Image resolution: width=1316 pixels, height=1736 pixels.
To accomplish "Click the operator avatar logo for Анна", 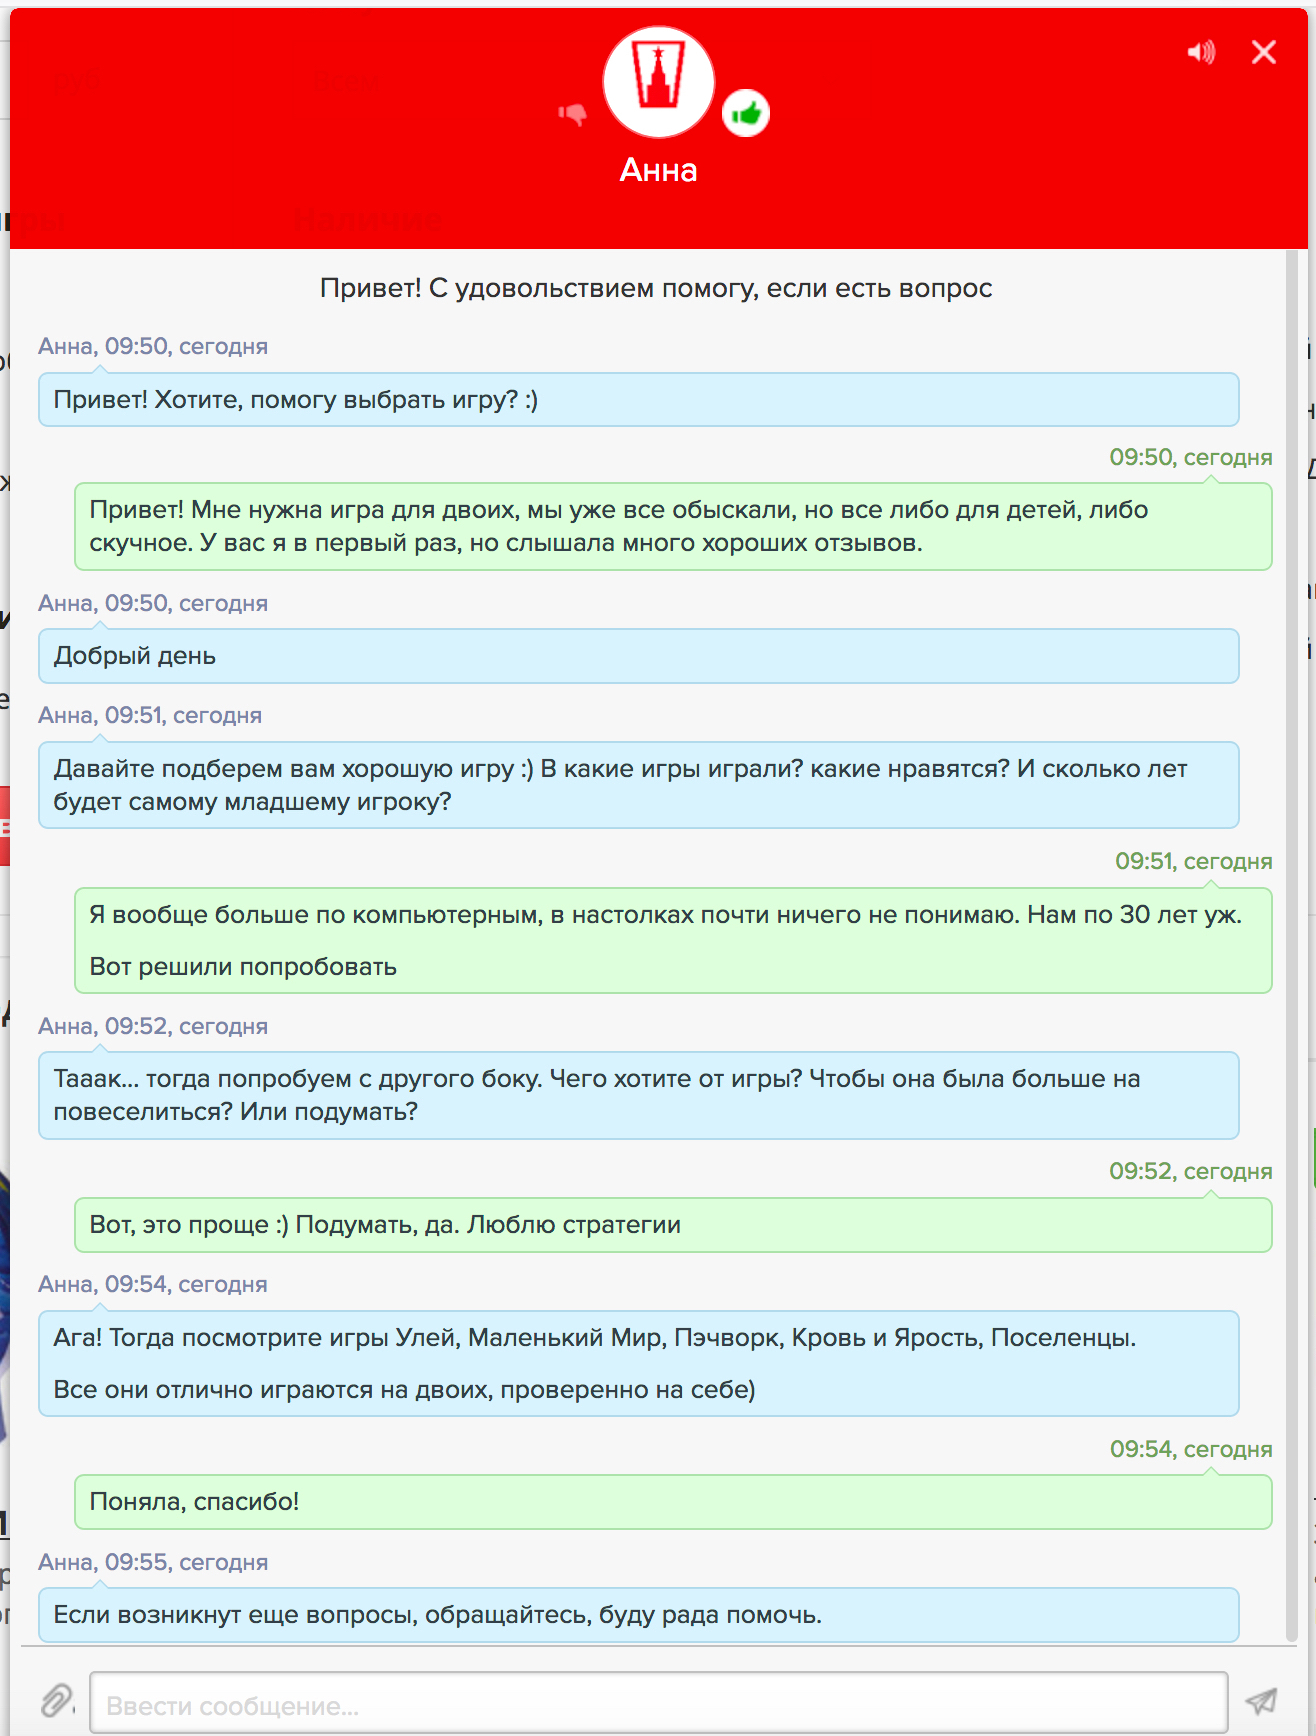I will pyautogui.click(x=658, y=82).
